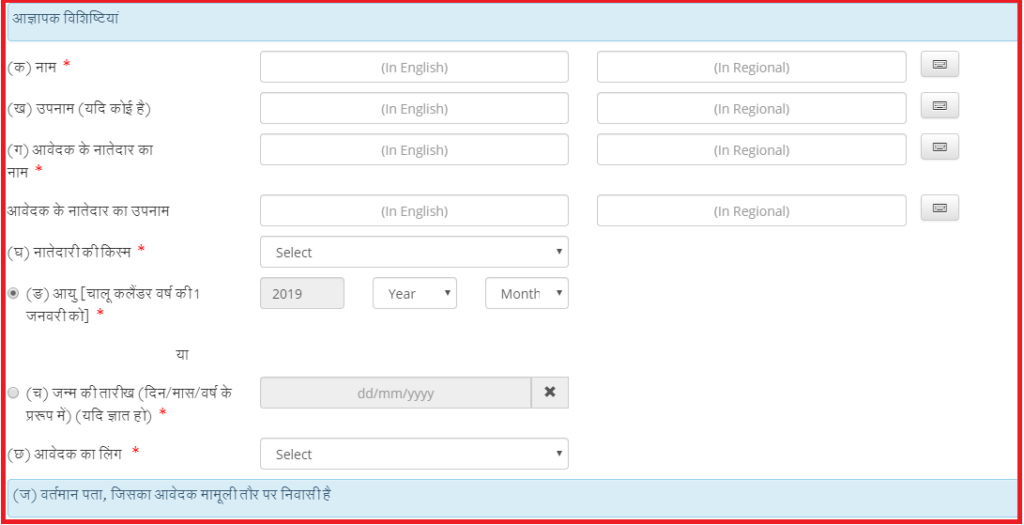Click the नाम In English input field
The height and width of the screenshot is (525, 1024).
point(414,67)
